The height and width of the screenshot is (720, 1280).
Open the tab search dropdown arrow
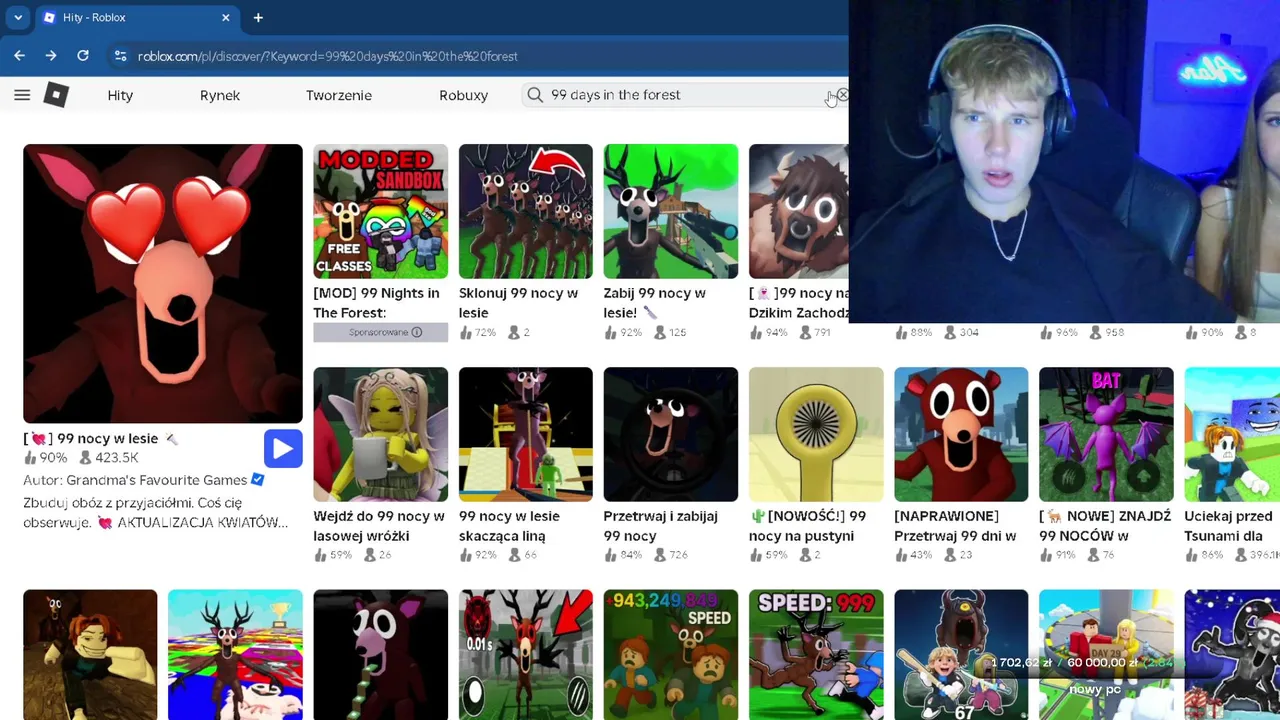[x=18, y=17]
